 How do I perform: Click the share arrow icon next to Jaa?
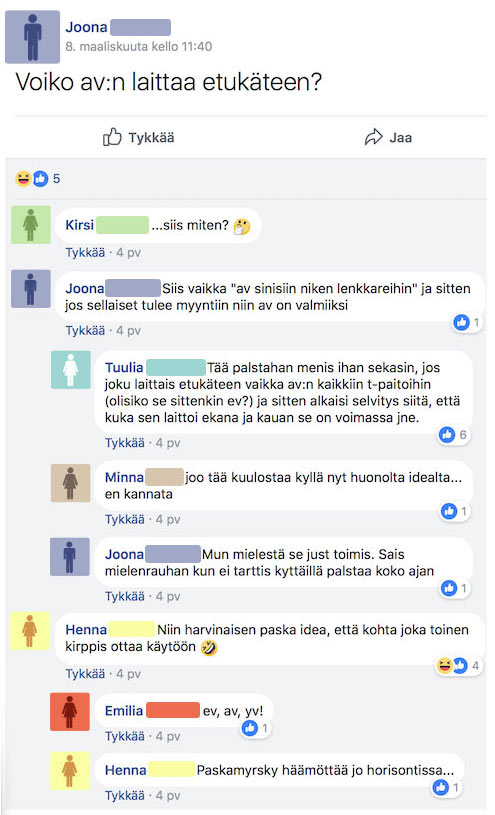373,137
